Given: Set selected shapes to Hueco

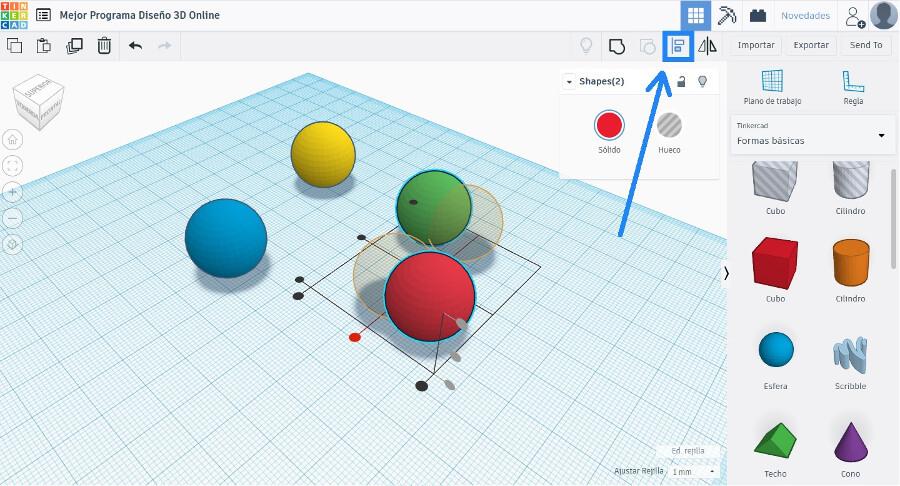Looking at the screenshot, I should coord(669,125).
